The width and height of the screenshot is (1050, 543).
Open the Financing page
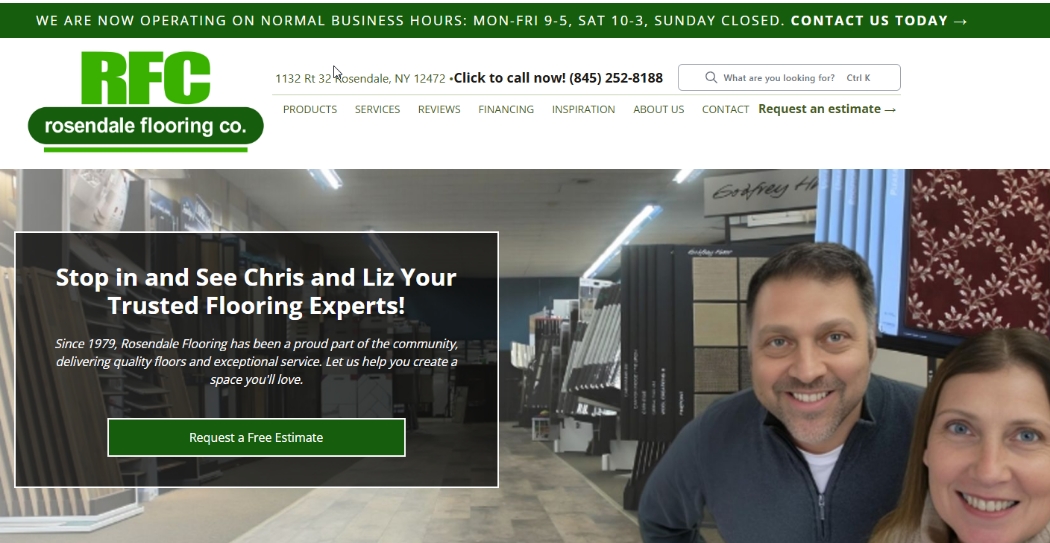(x=506, y=109)
